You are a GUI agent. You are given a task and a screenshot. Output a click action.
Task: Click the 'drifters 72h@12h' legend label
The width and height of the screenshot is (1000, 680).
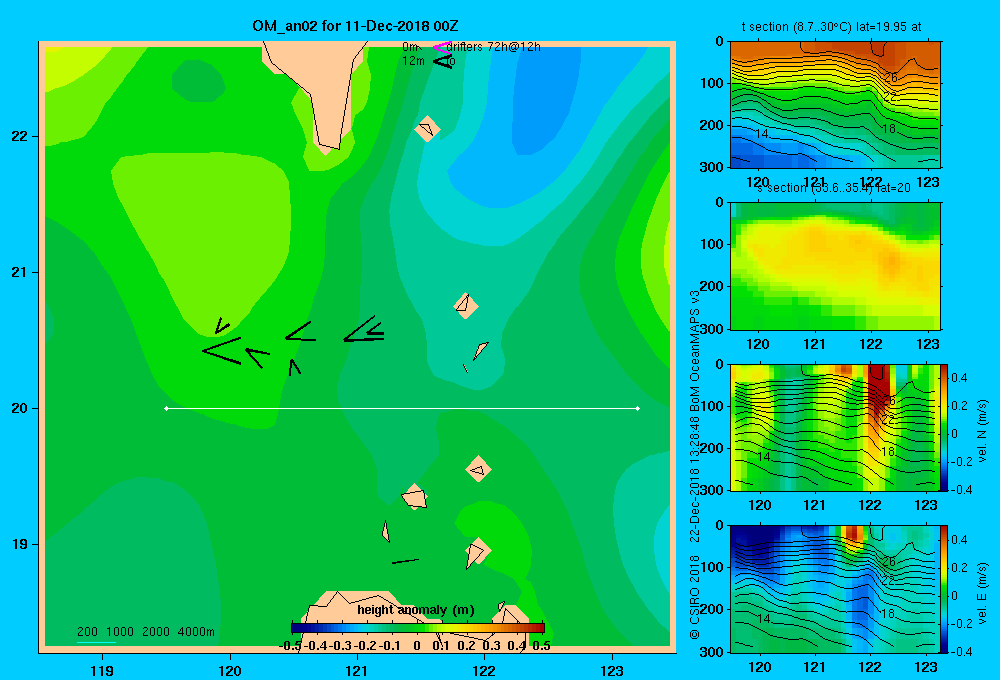click(493, 47)
